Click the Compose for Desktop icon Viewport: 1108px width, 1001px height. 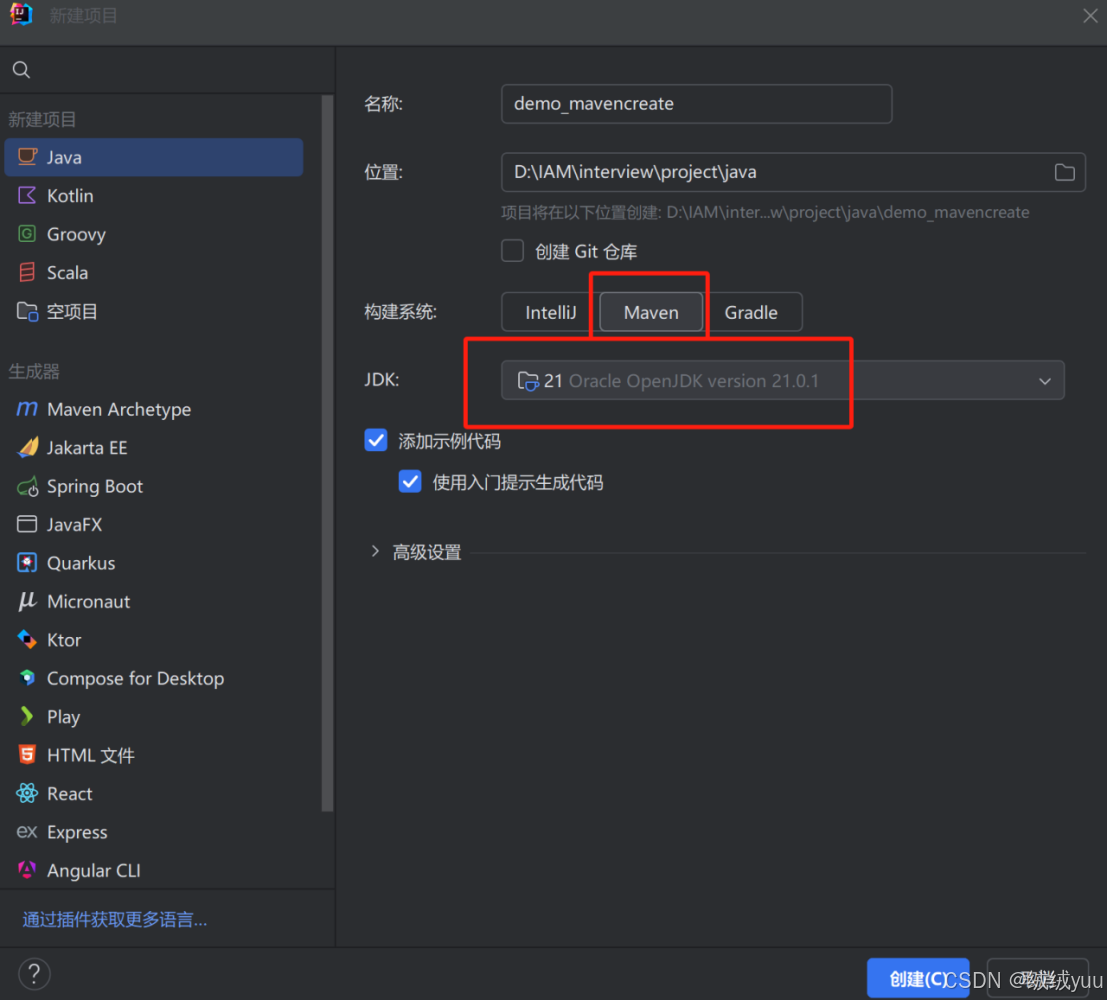tap(27, 678)
